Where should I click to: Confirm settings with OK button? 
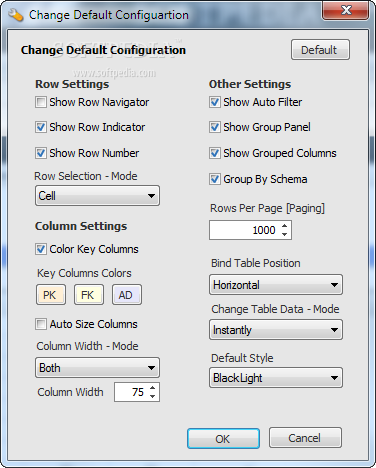click(x=223, y=439)
